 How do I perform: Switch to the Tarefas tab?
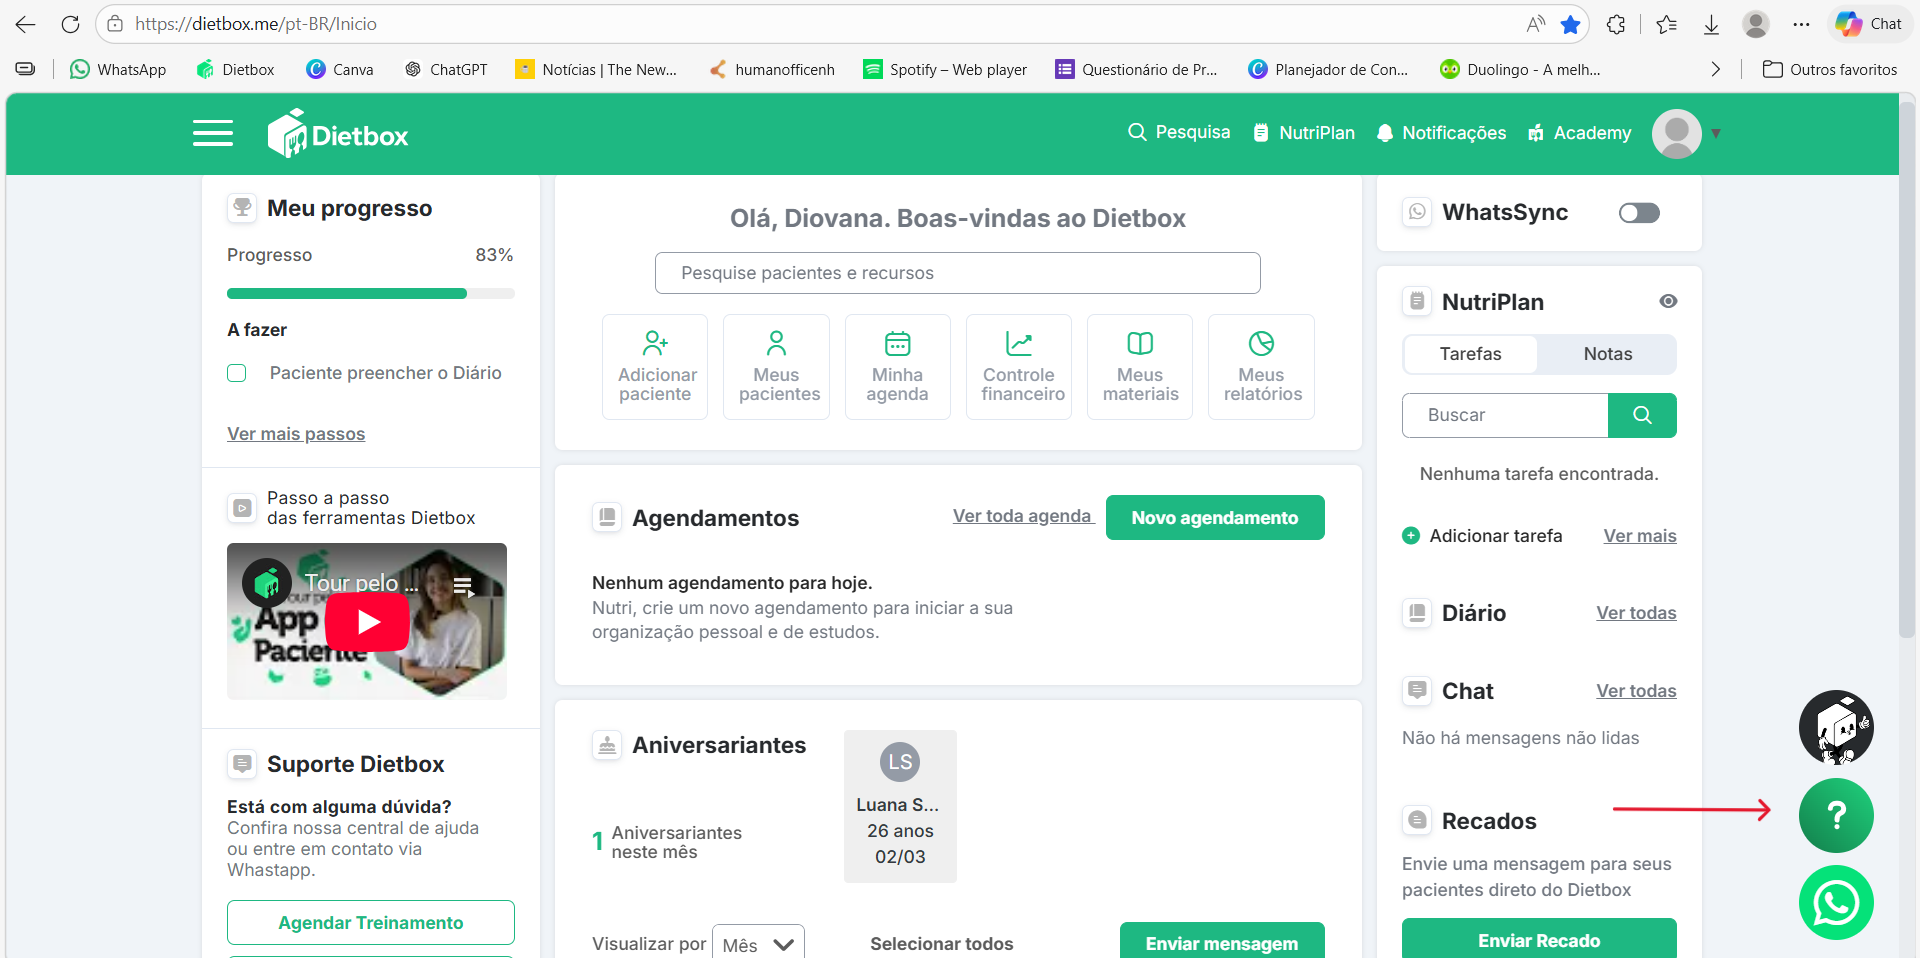pyautogui.click(x=1471, y=354)
